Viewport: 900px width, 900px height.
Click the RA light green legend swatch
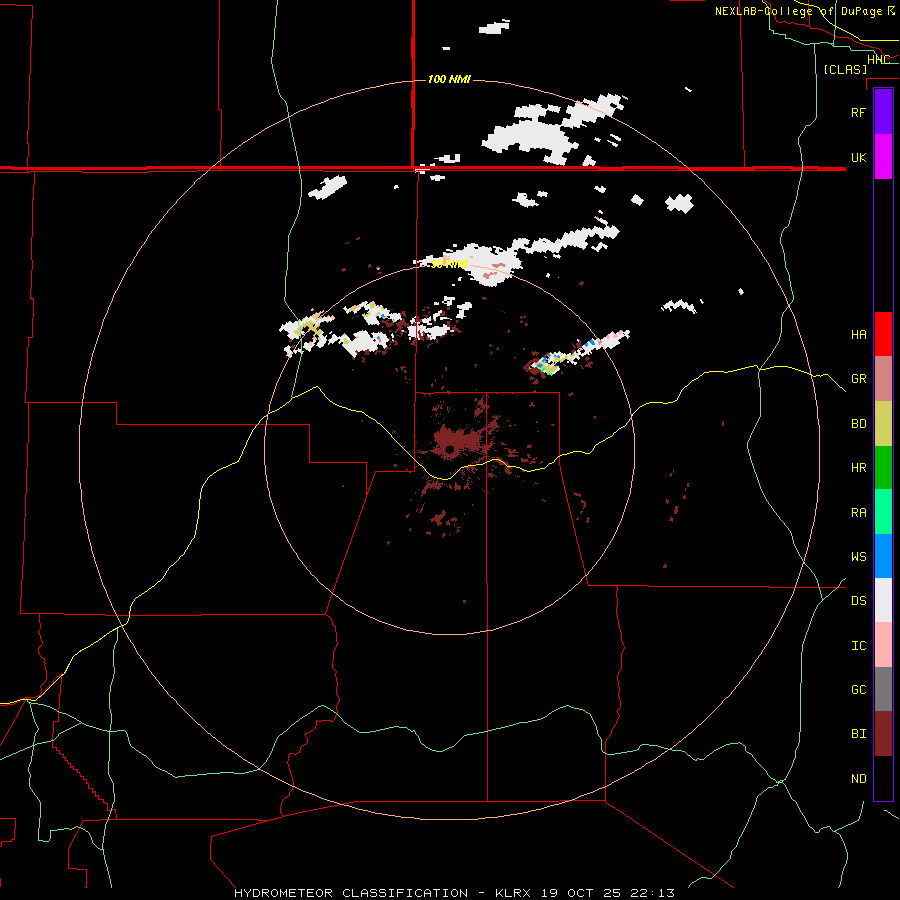[x=883, y=512]
